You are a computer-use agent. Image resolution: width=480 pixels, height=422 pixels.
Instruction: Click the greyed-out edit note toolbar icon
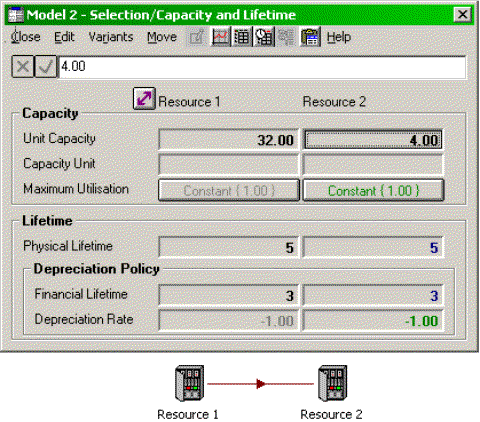(196, 37)
